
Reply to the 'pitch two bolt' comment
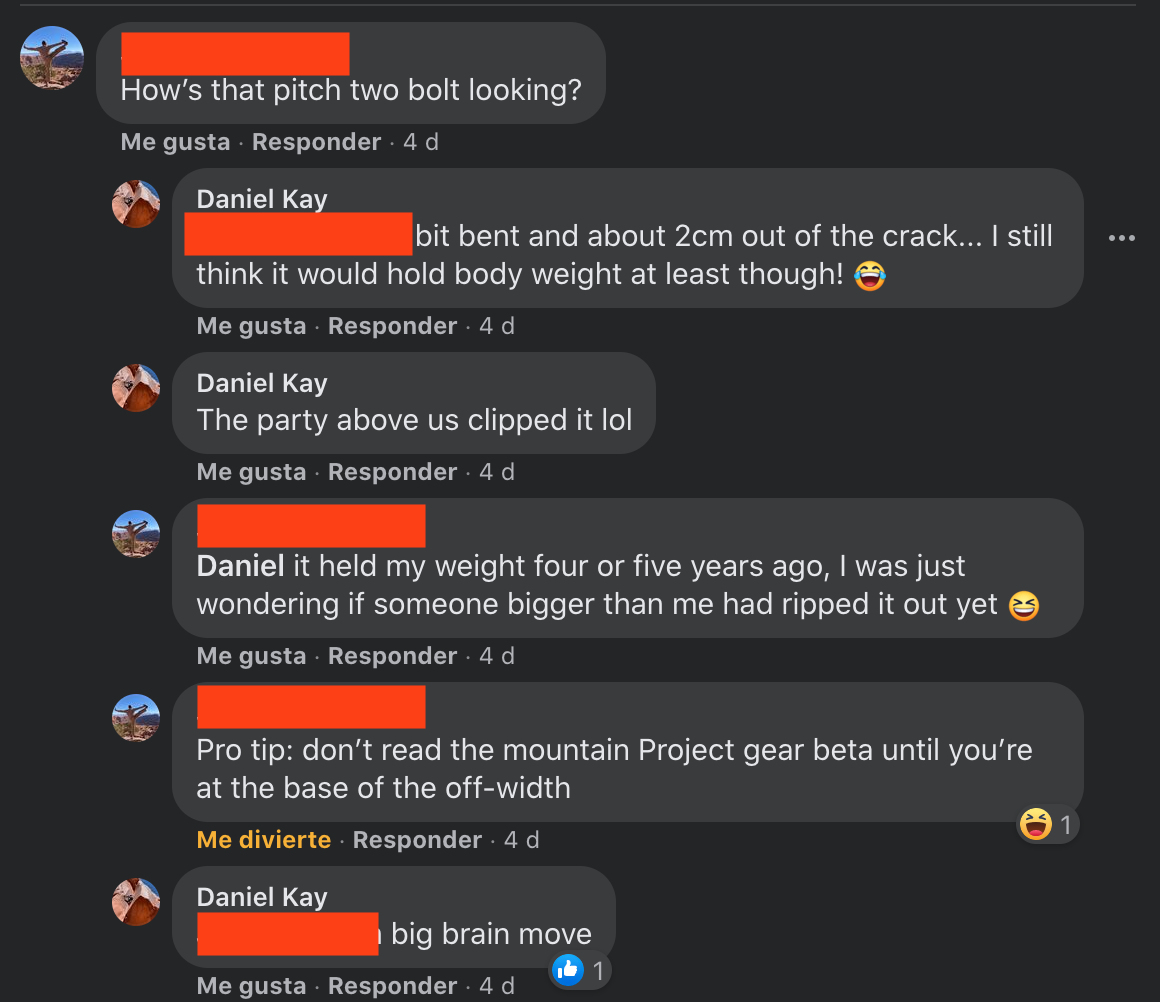pos(316,142)
